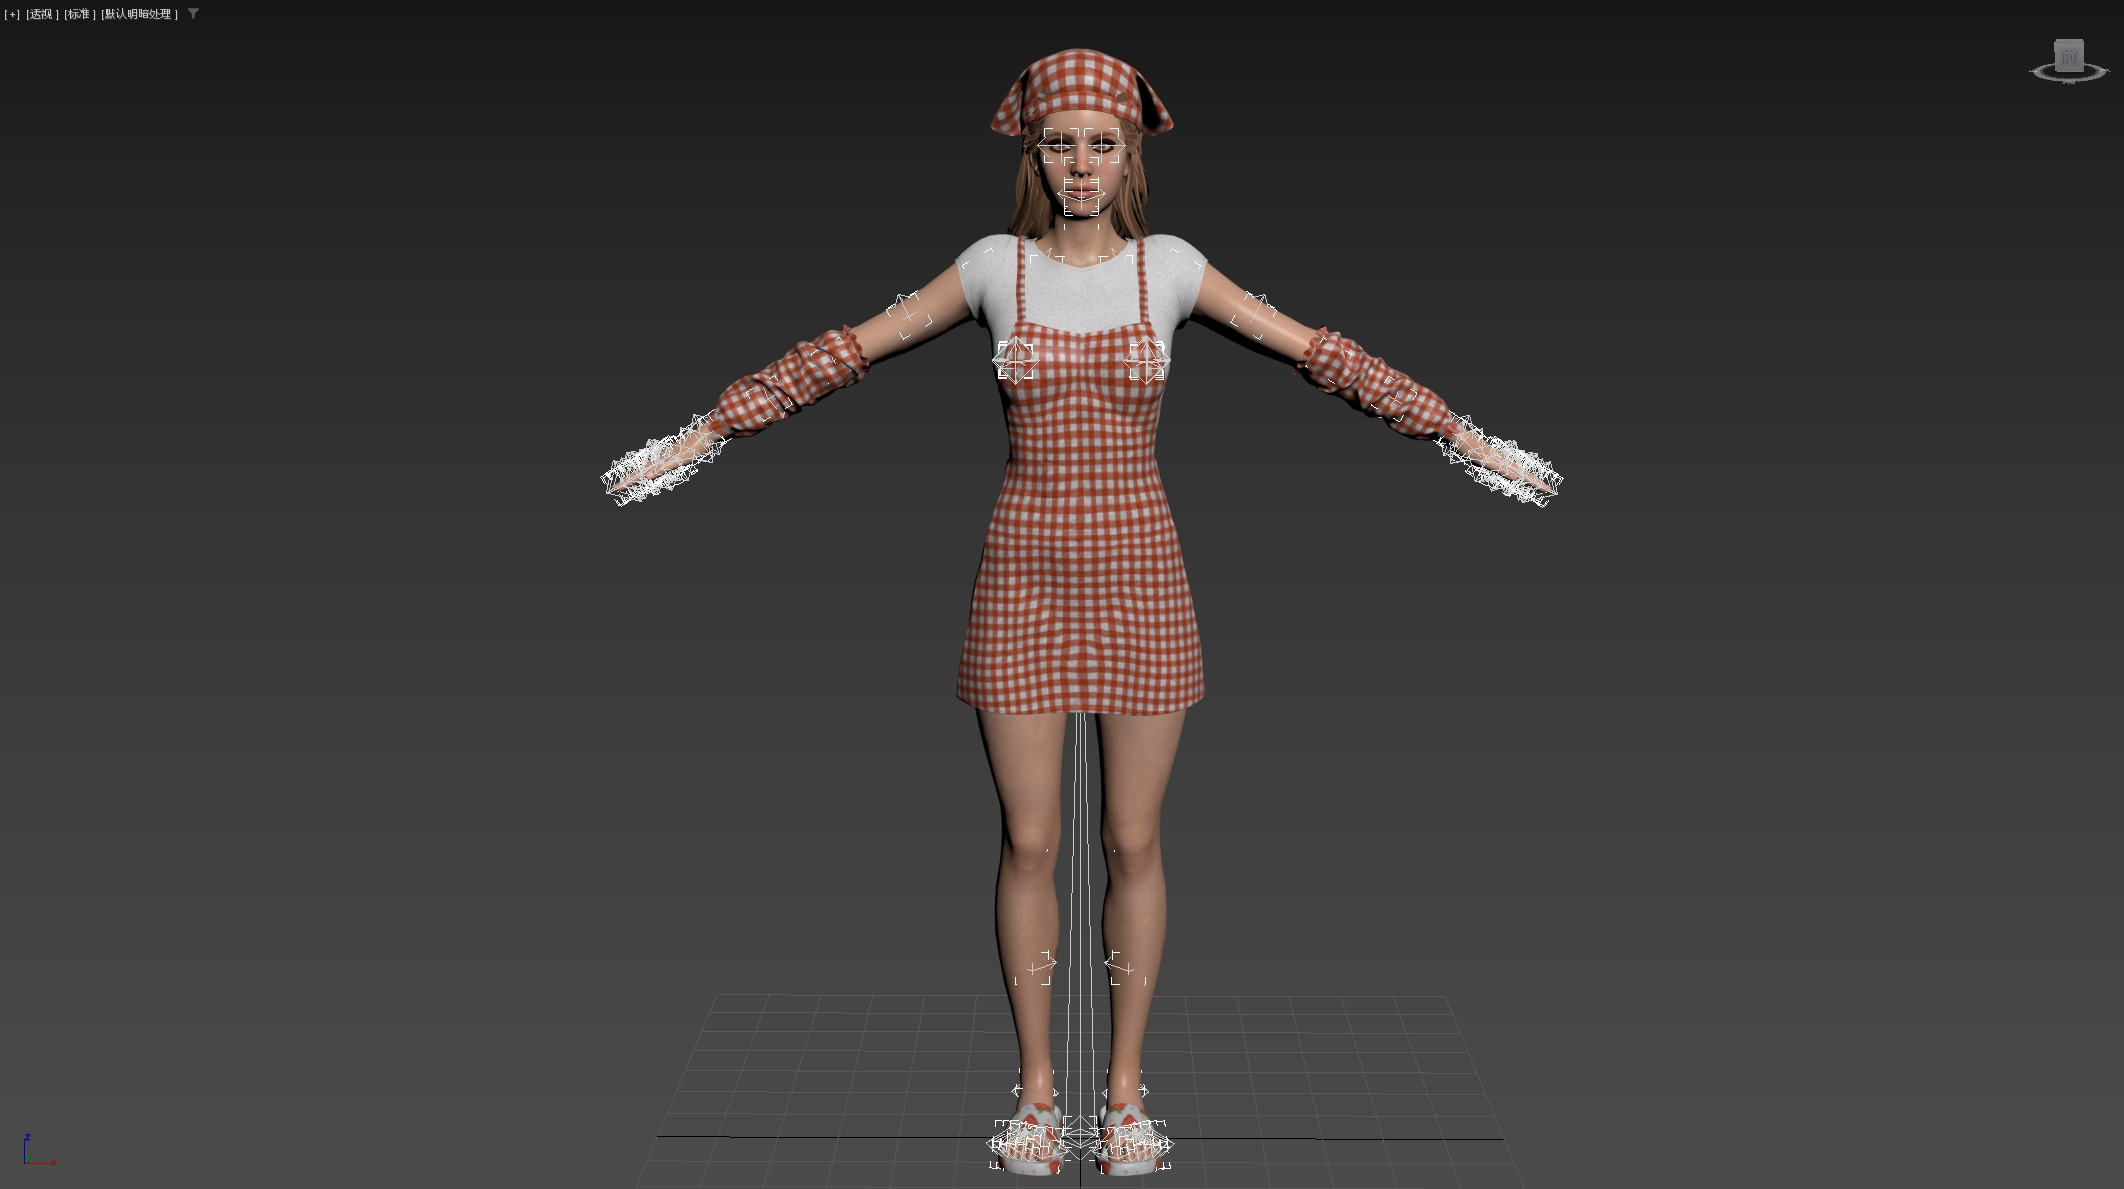
Task: Open the [+] general viewport menu
Action: point(12,14)
